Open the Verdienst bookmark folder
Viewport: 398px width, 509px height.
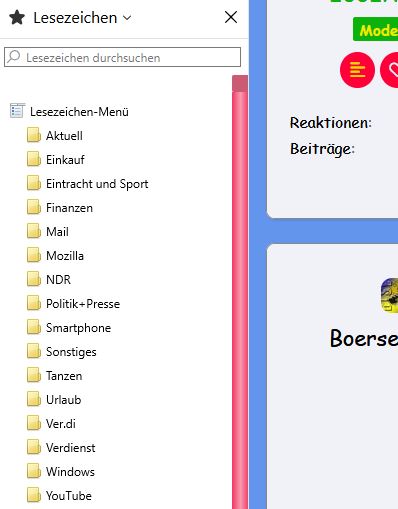click(70, 448)
